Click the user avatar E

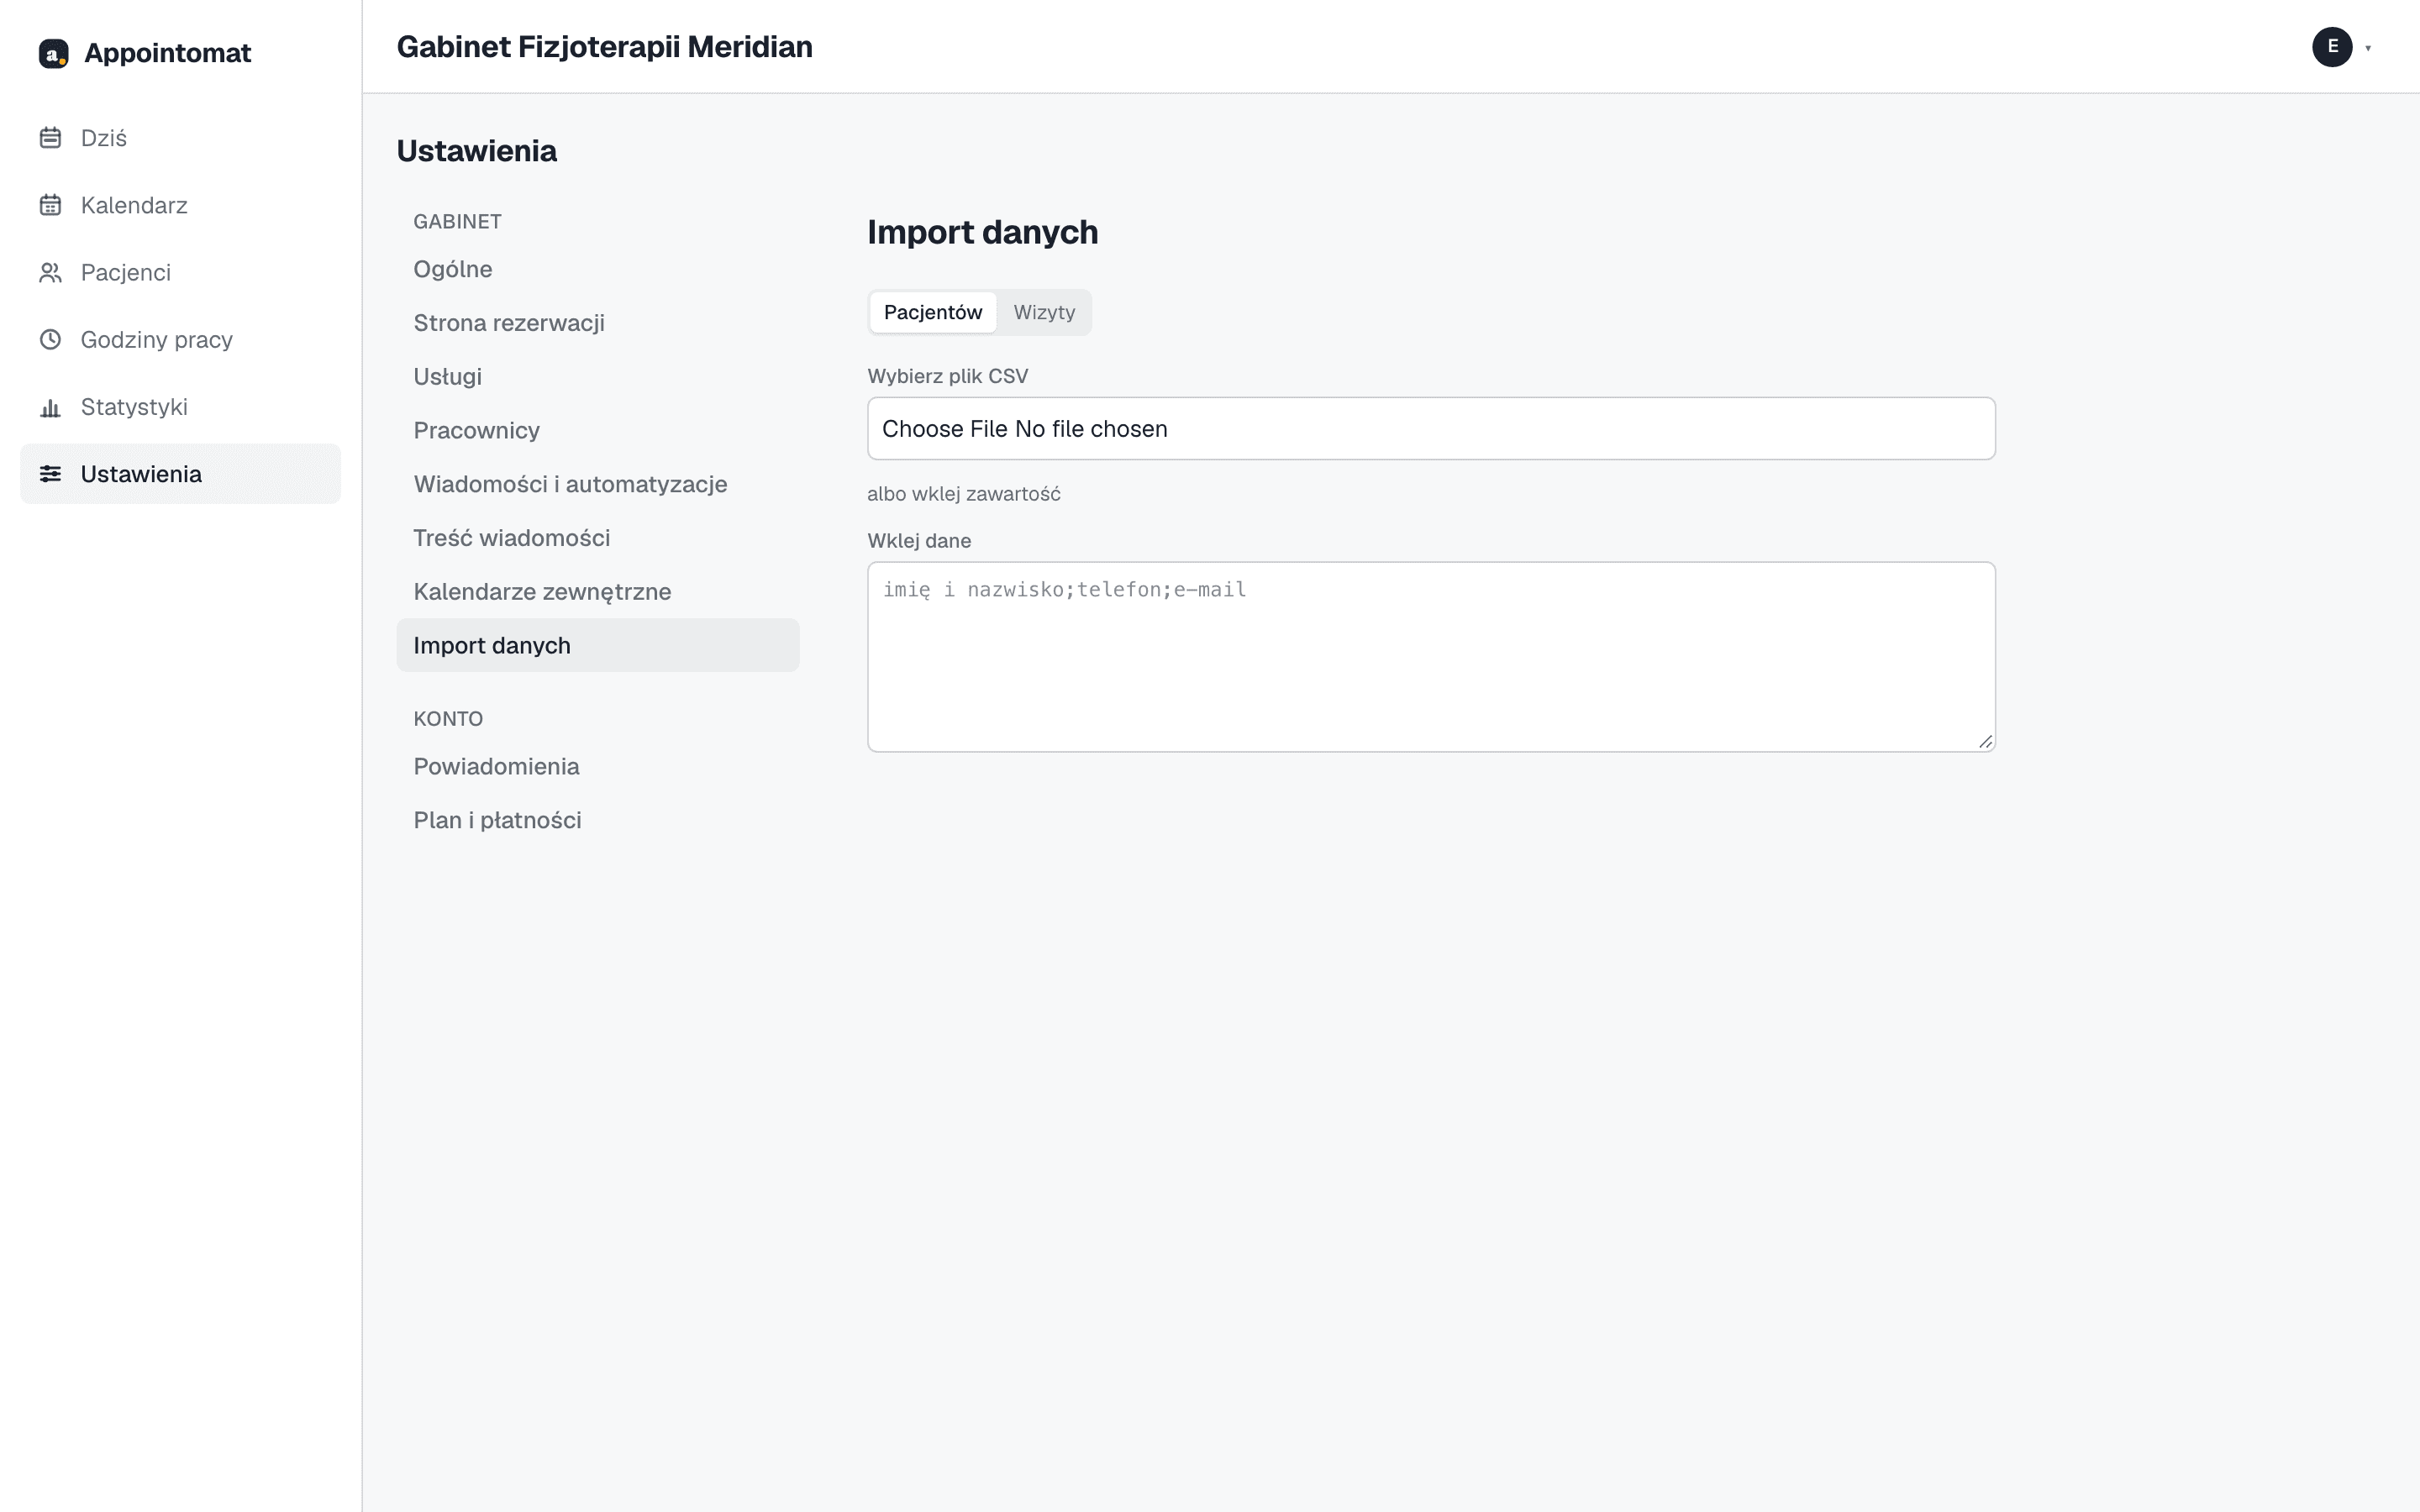coord(2332,47)
